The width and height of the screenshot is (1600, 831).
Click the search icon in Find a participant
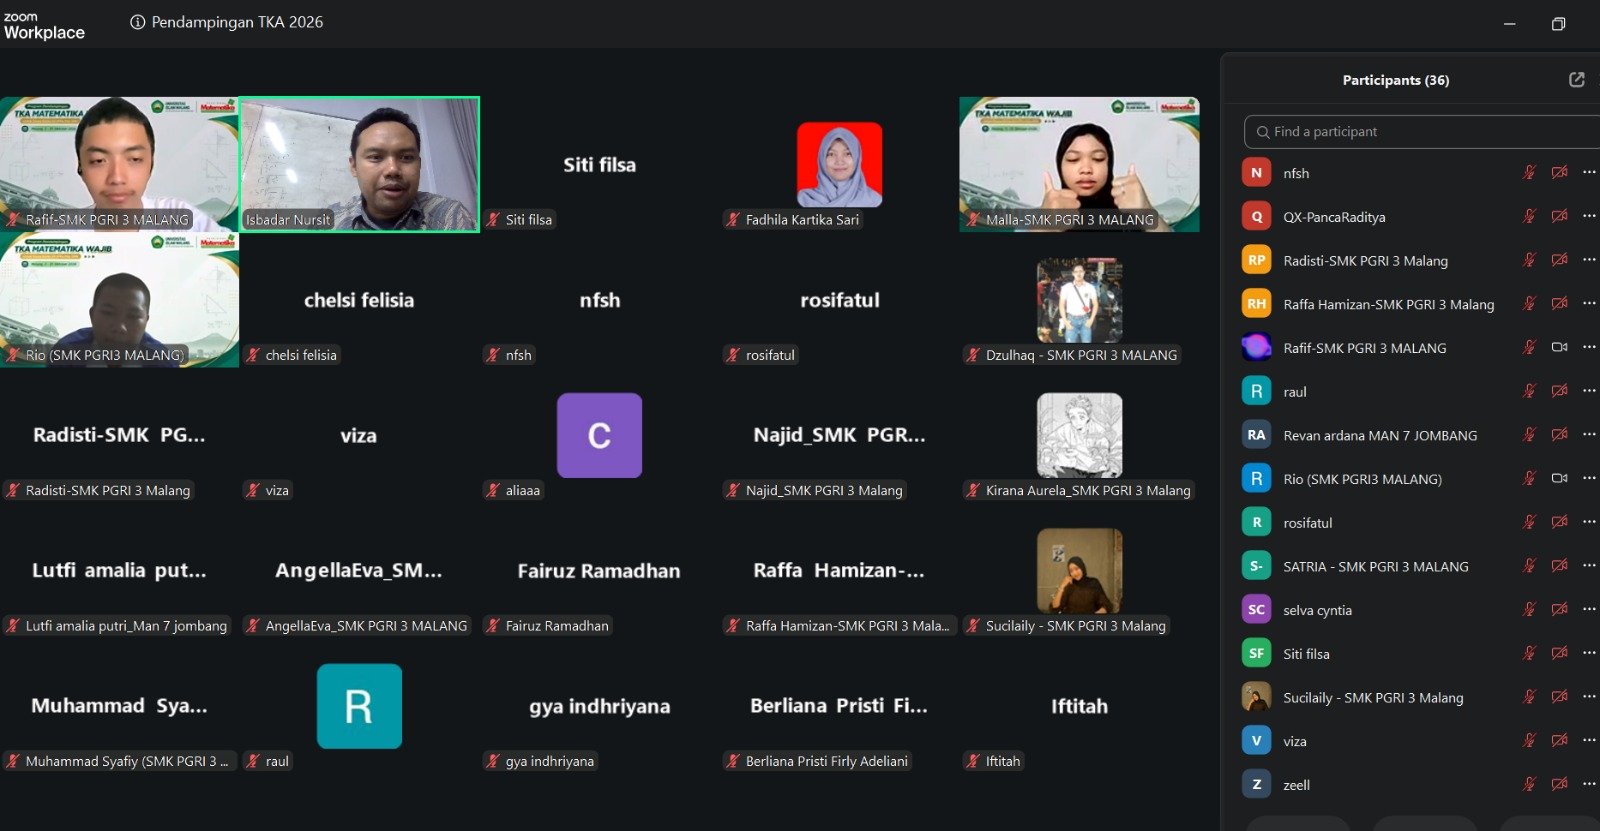click(1264, 132)
